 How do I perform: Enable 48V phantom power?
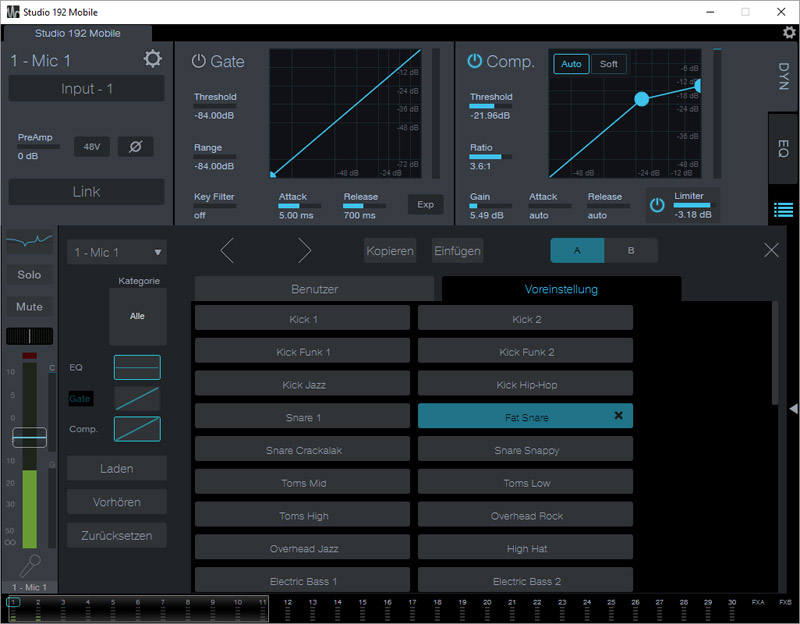[x=91, y=147]
